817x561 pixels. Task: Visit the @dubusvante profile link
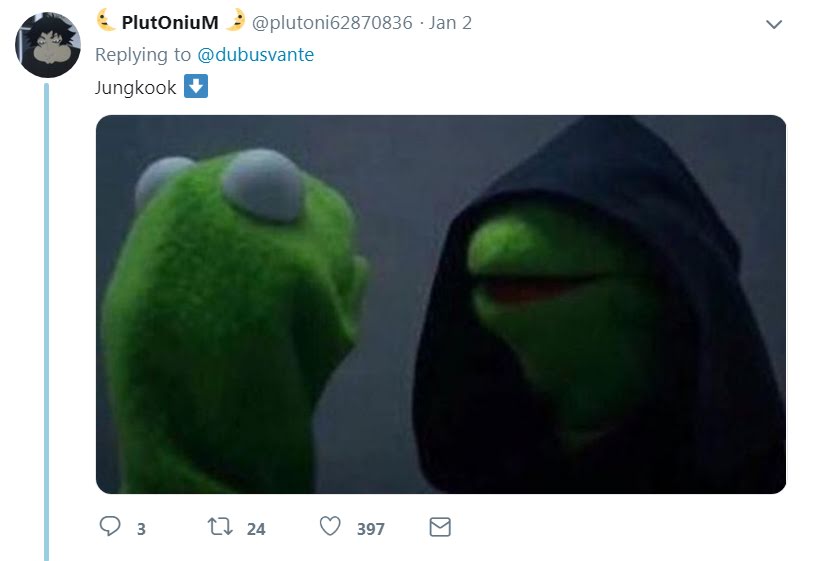point(255,55)
